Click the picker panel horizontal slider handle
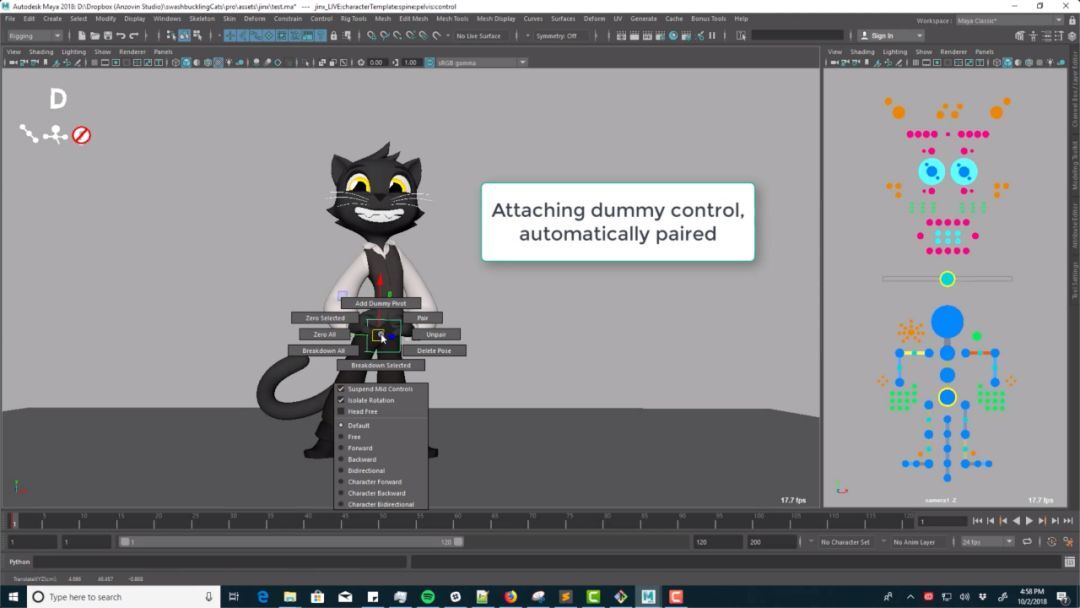 (x=947, y=279)
